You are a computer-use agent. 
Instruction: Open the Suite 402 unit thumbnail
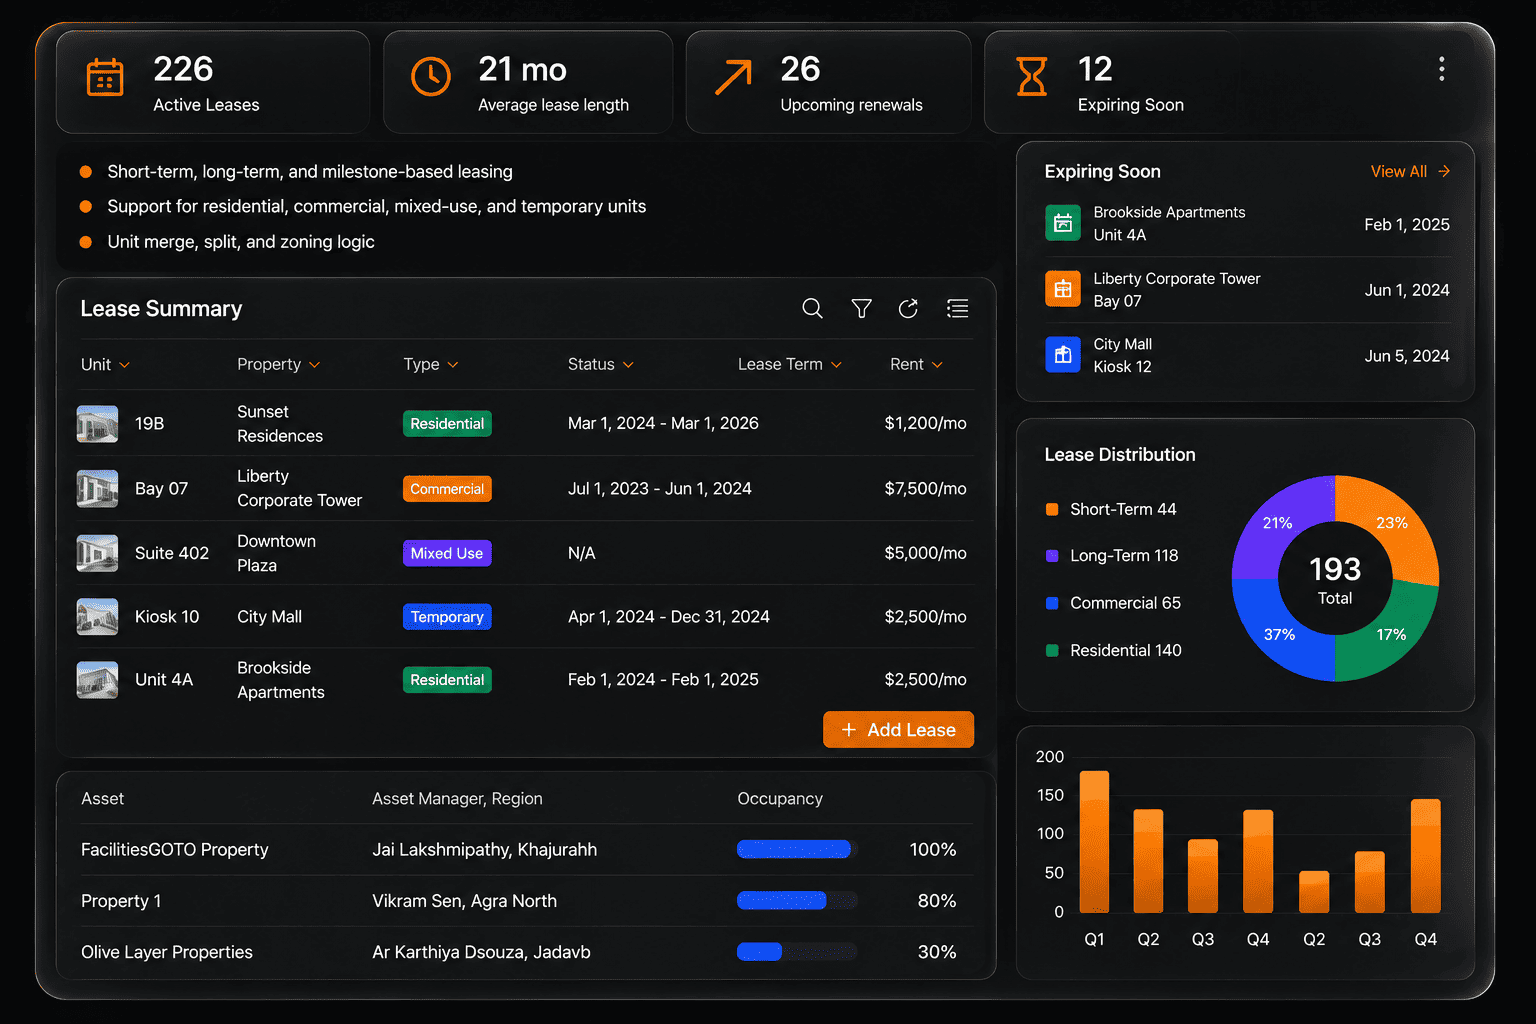click(x=98, y=553)
